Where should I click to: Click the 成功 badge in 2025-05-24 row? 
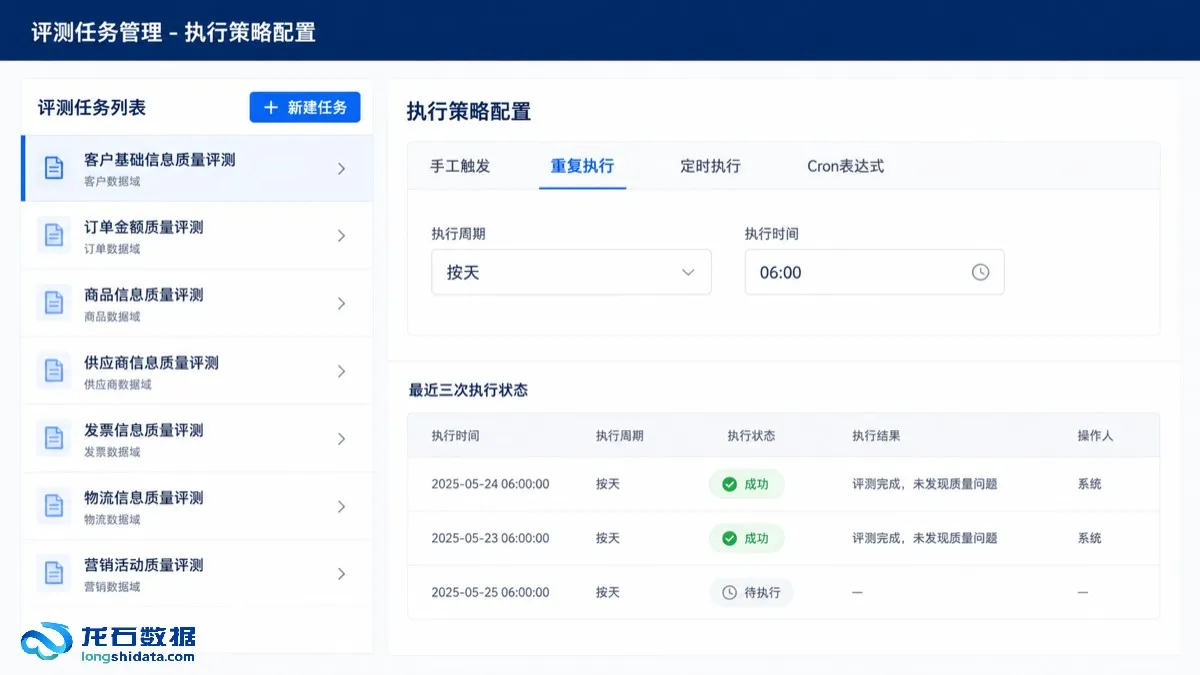(x=747, y=484)
